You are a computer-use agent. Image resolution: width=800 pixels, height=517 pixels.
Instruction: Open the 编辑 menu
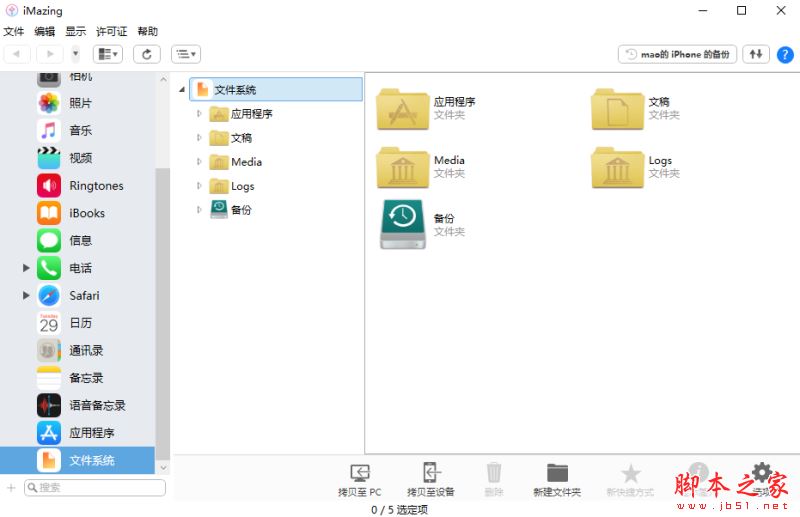(x=44, y=32)
